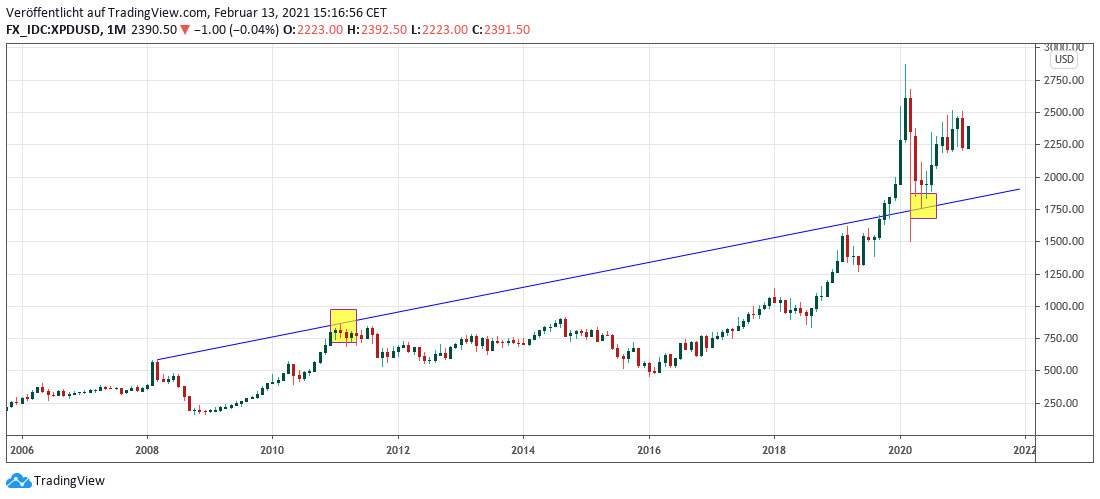The image size is (1100, 499).
Task: Select the 2022 label on time axis
Action: pos(1025,450)
